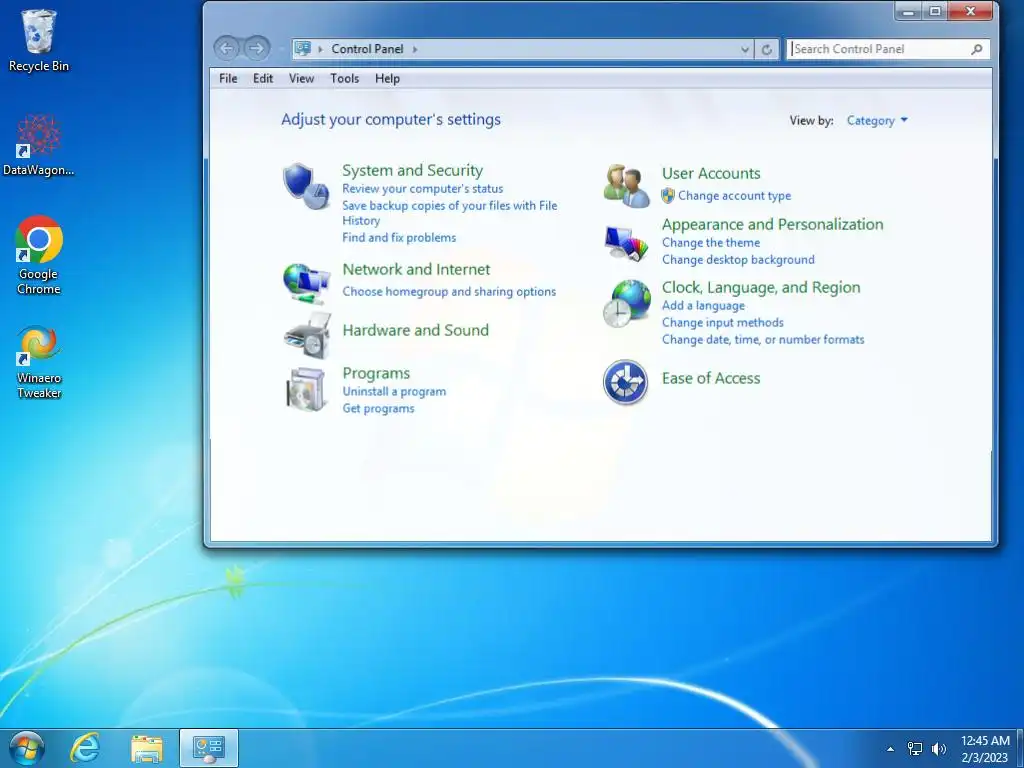Select the Google Chrome desktop shortcut
This screenshot has height=768, width=1024.
pos(39,255)
